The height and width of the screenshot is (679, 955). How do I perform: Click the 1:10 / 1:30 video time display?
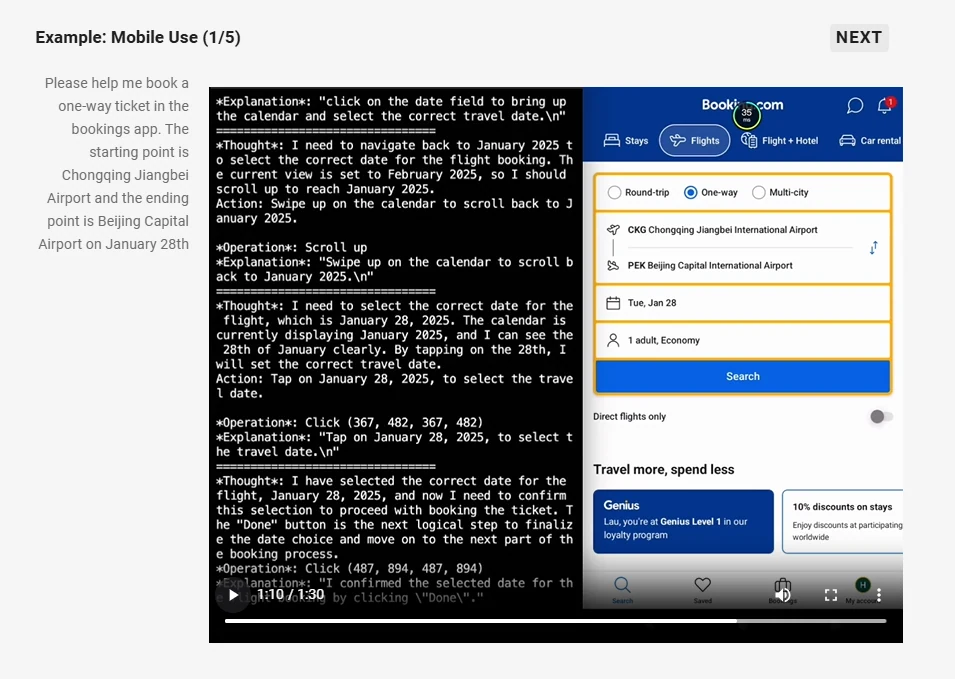point(291,594)
